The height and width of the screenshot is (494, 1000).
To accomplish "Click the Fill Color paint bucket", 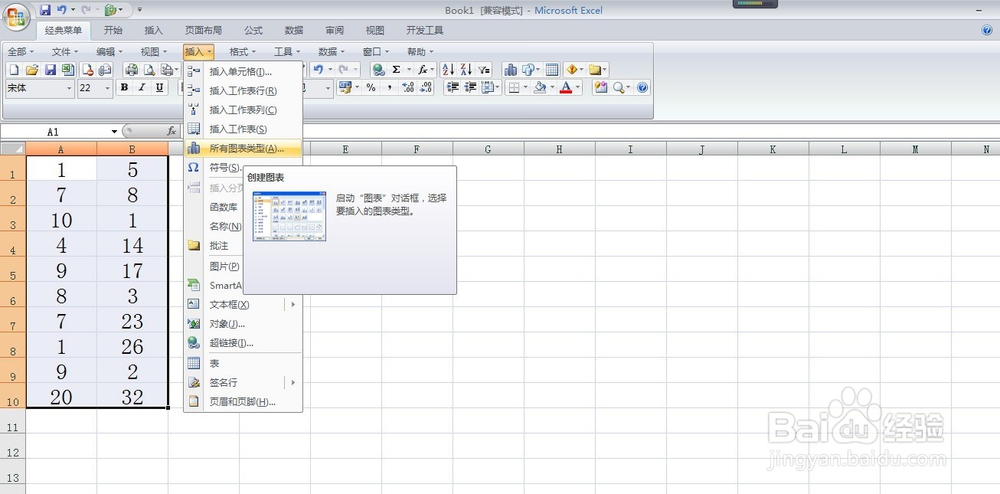I will [540, 88].
